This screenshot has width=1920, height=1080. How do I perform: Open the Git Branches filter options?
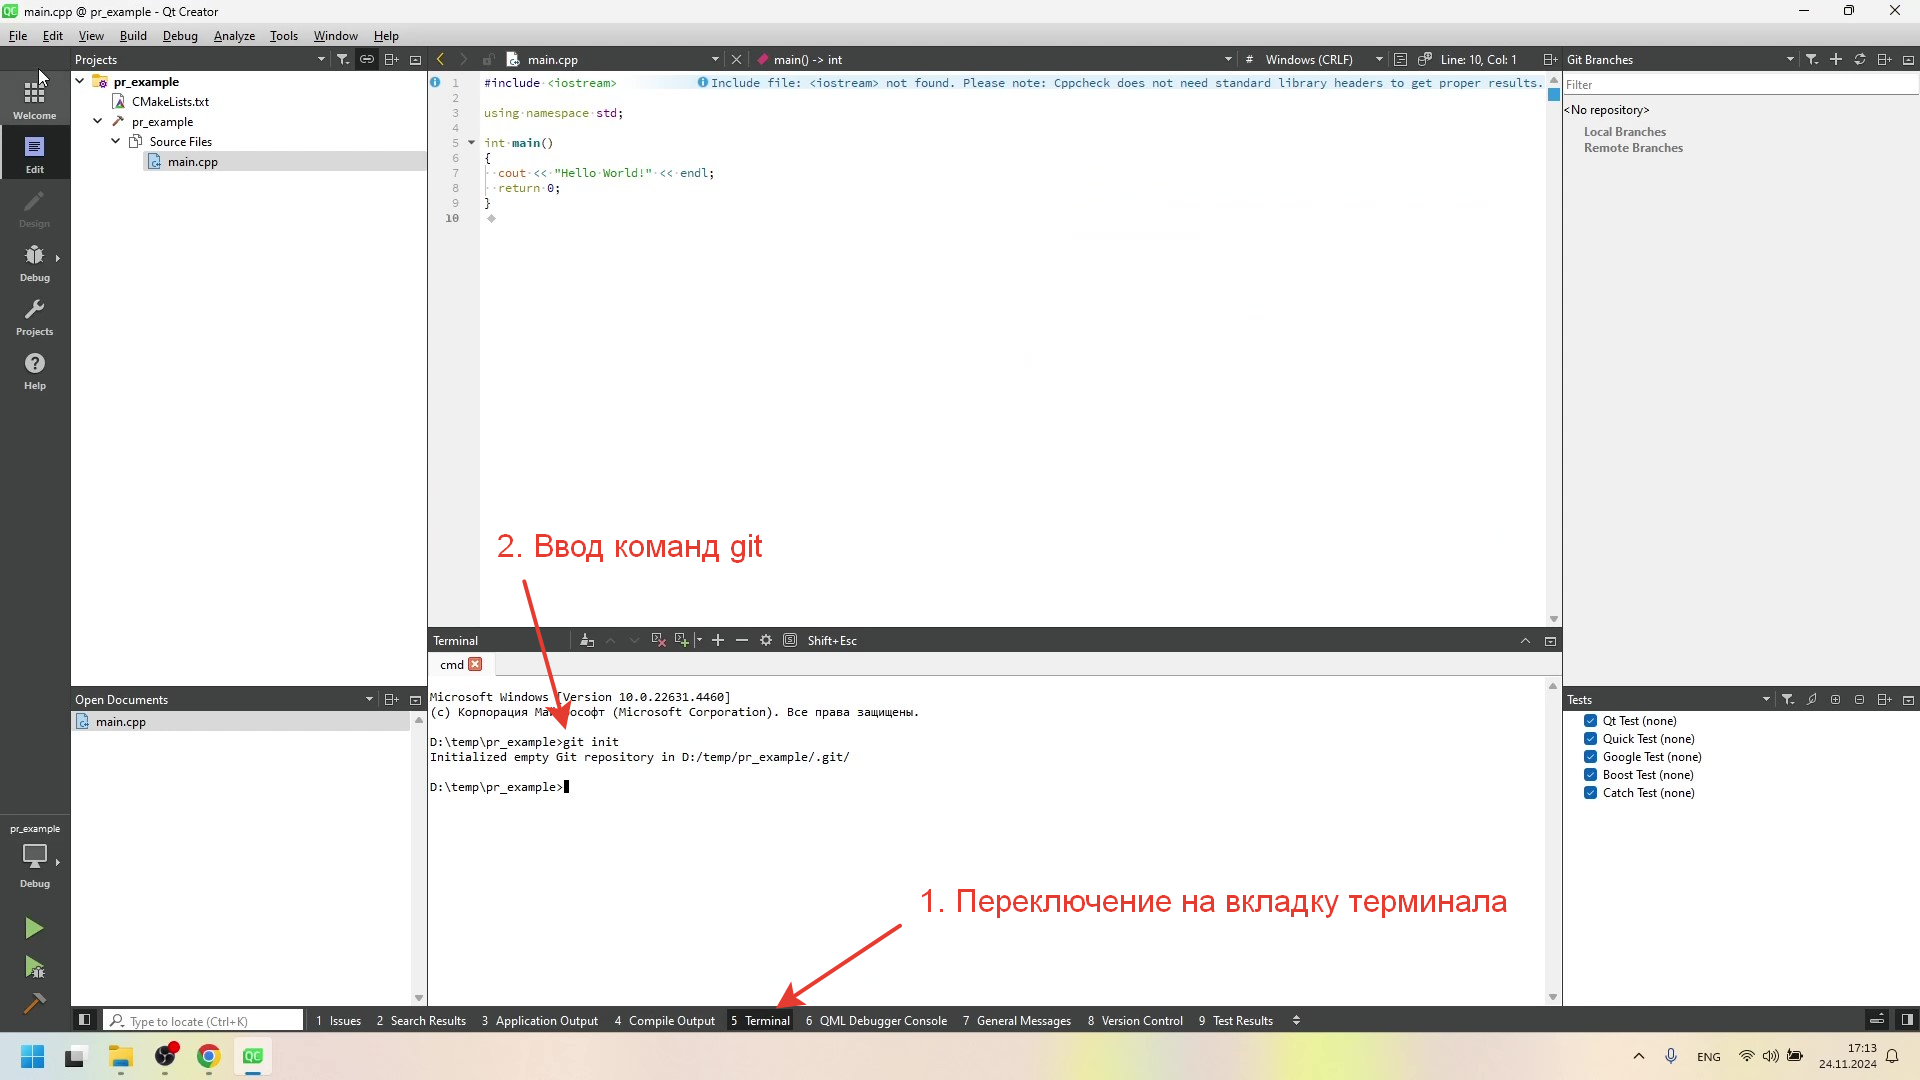point(1812,59)
